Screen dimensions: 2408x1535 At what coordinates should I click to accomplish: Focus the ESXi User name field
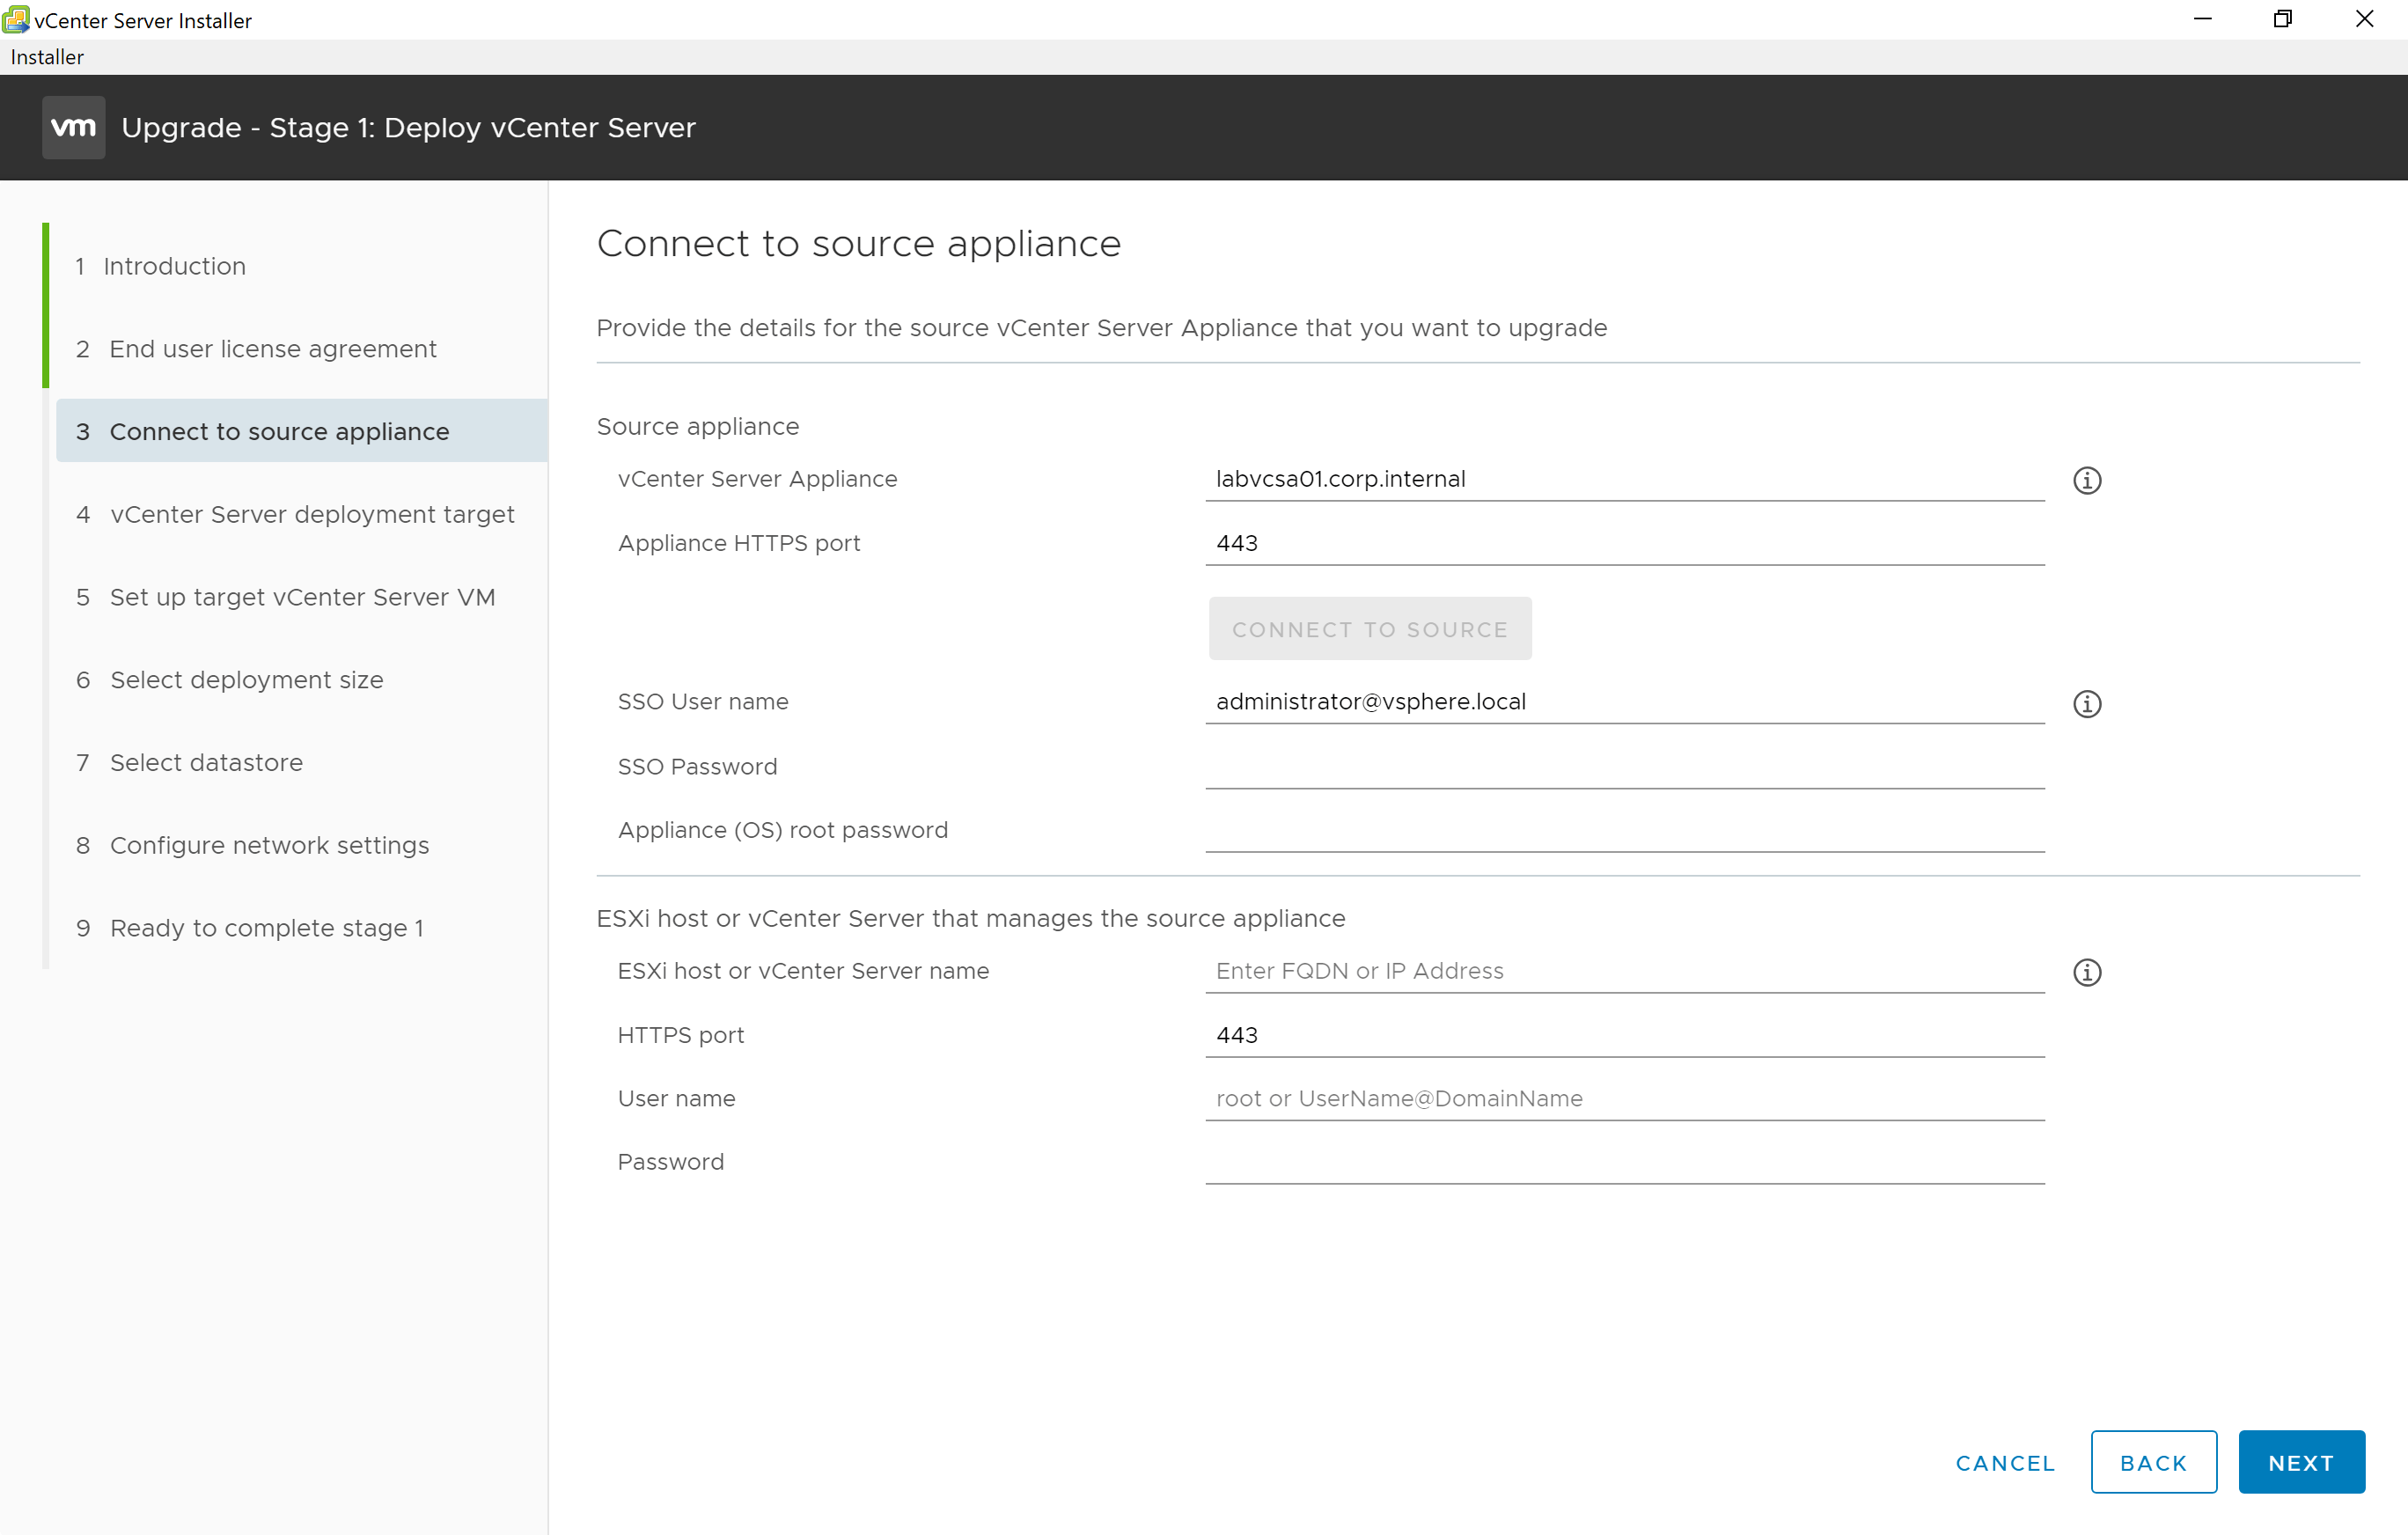tap(1624, 1099)
